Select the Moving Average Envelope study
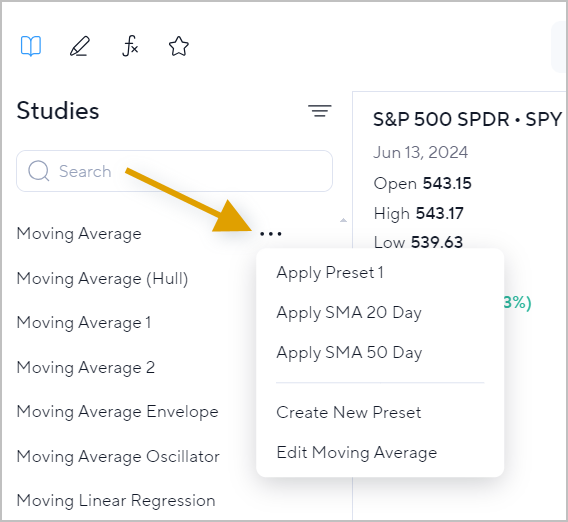 [x=118, y=412]
